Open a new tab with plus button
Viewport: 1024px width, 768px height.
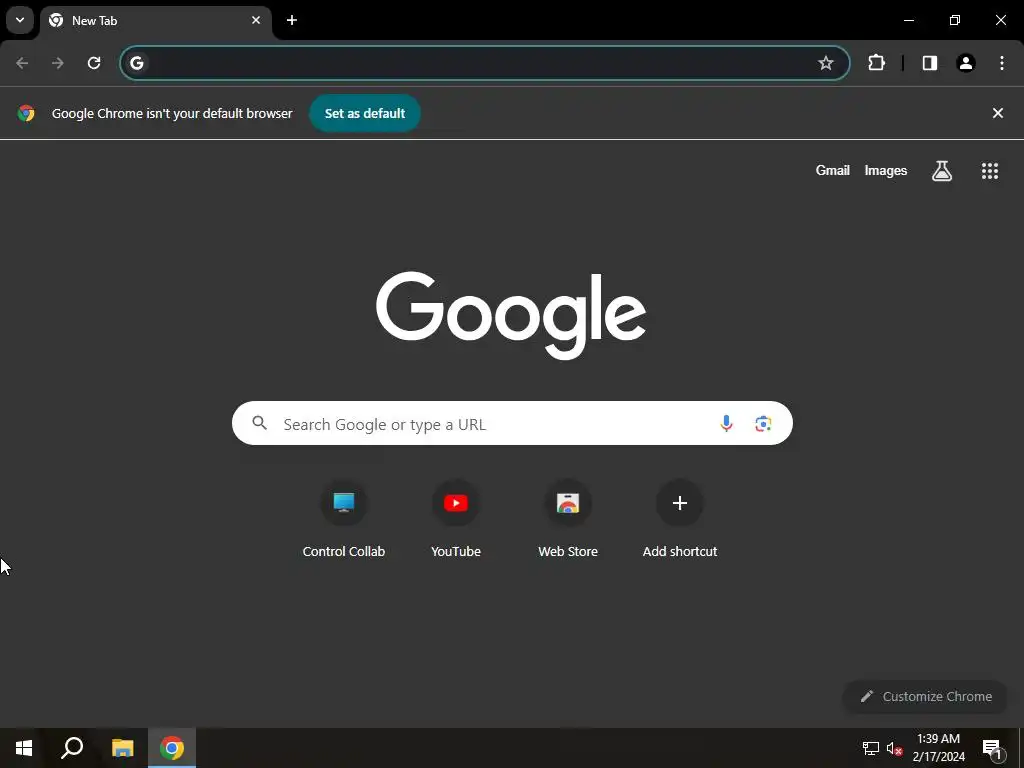click(x=292, y=20)
